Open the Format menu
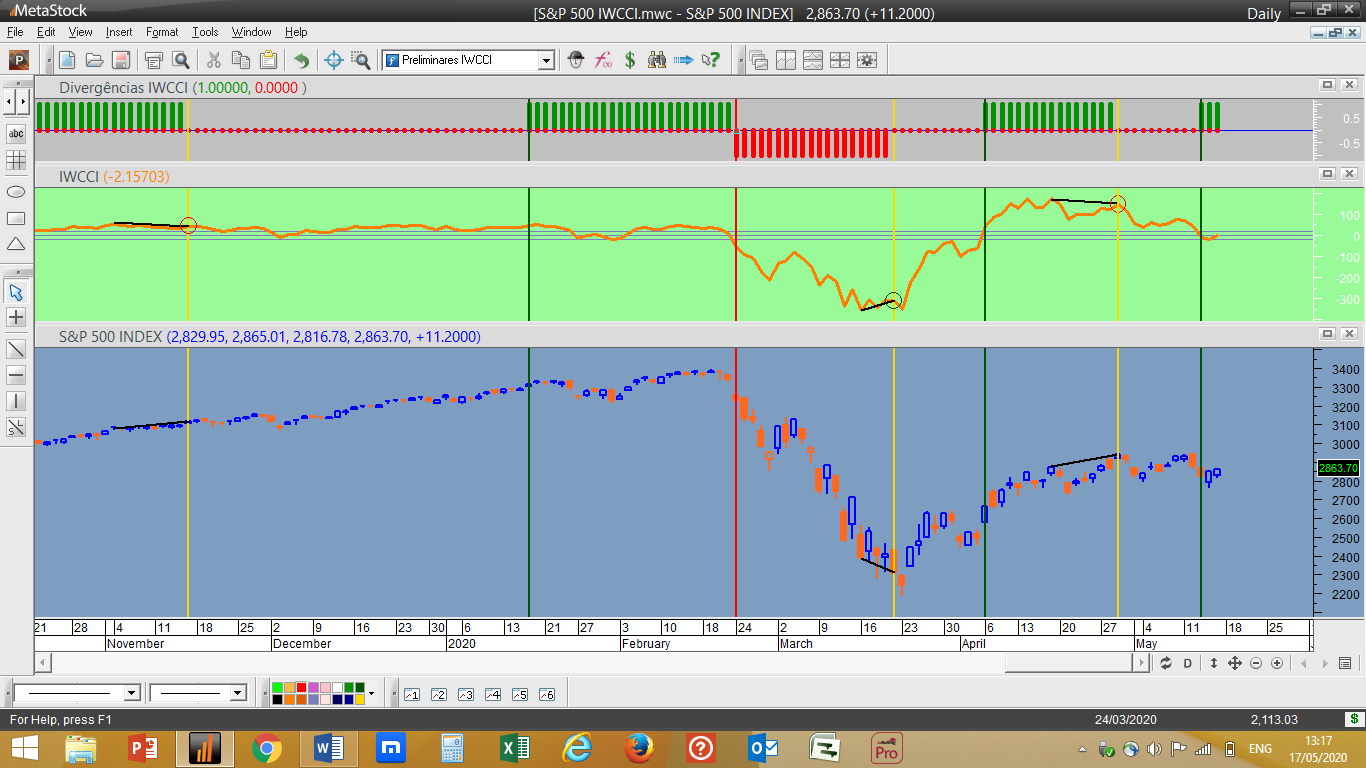Image resolution: width=1366 pixels, height=768 pixels. point(162,32)
